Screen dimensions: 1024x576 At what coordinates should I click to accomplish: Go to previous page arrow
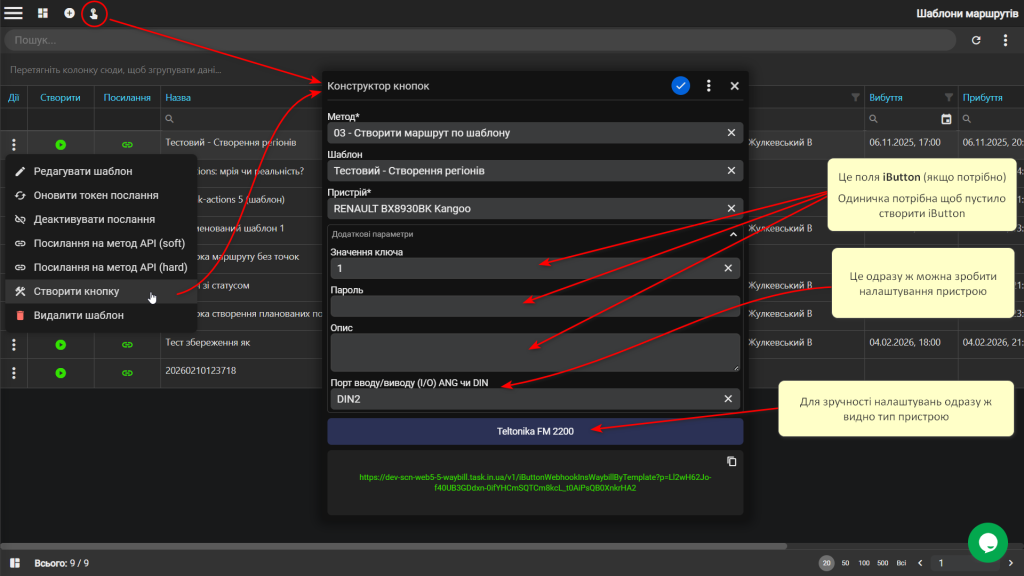click(x=920, y=563)
